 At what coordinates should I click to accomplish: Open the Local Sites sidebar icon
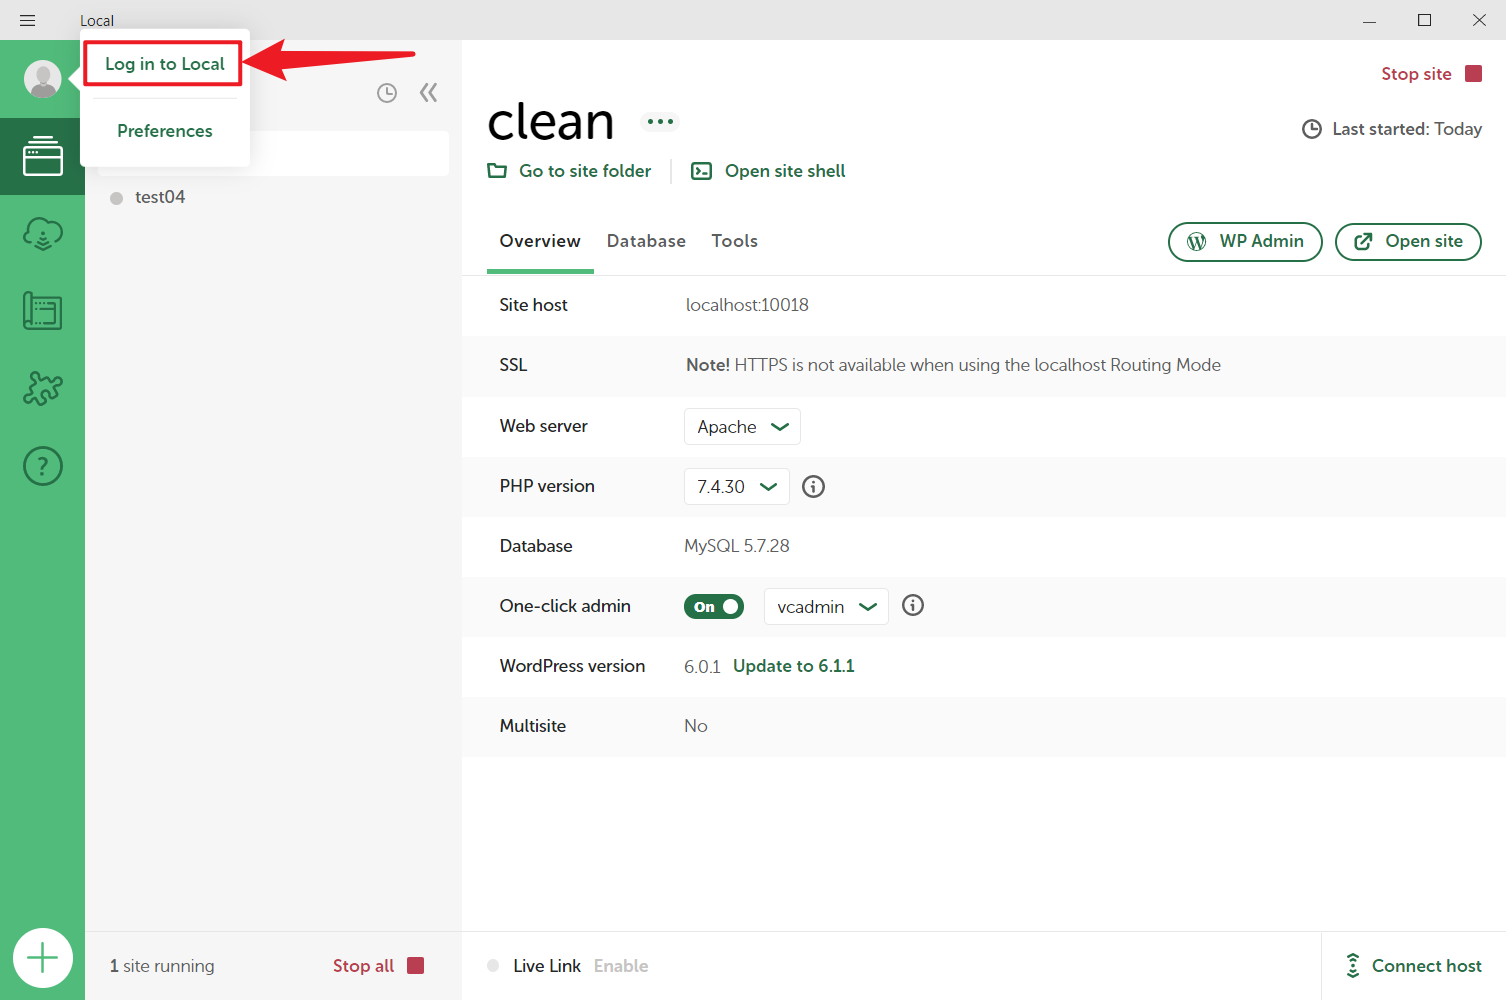point(43,156)
